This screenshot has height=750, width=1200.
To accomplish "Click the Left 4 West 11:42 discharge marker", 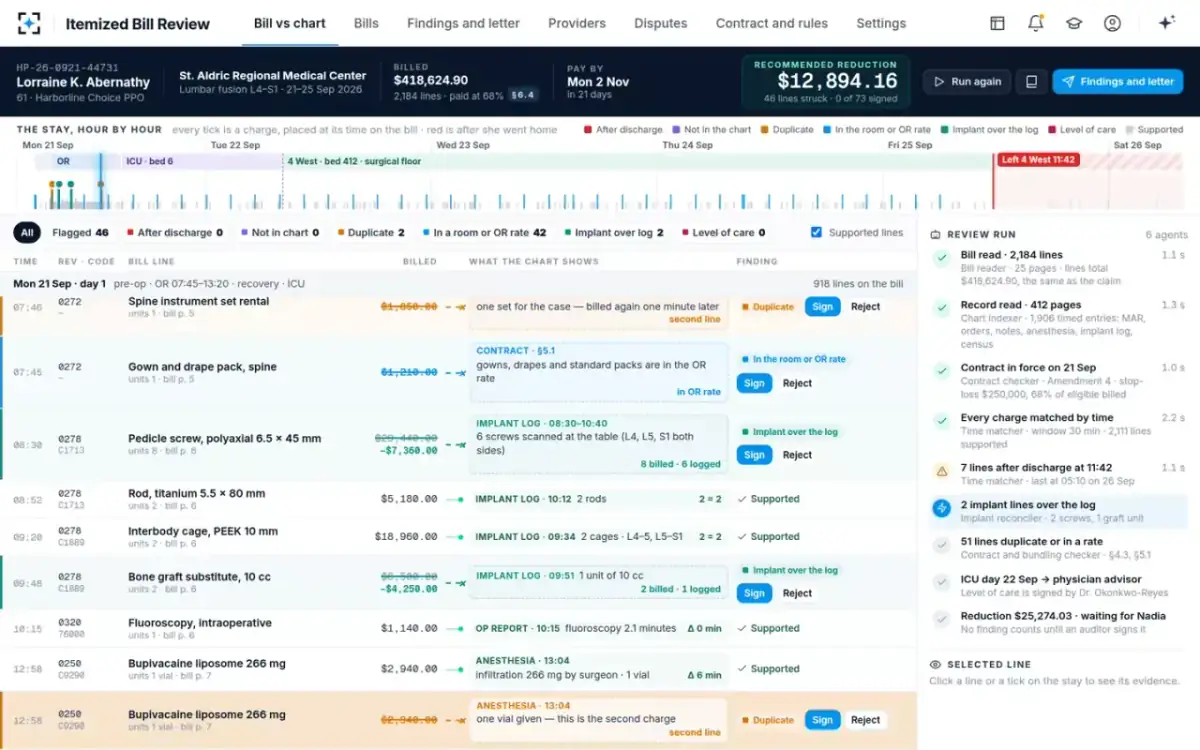I will coord(1038,160).
